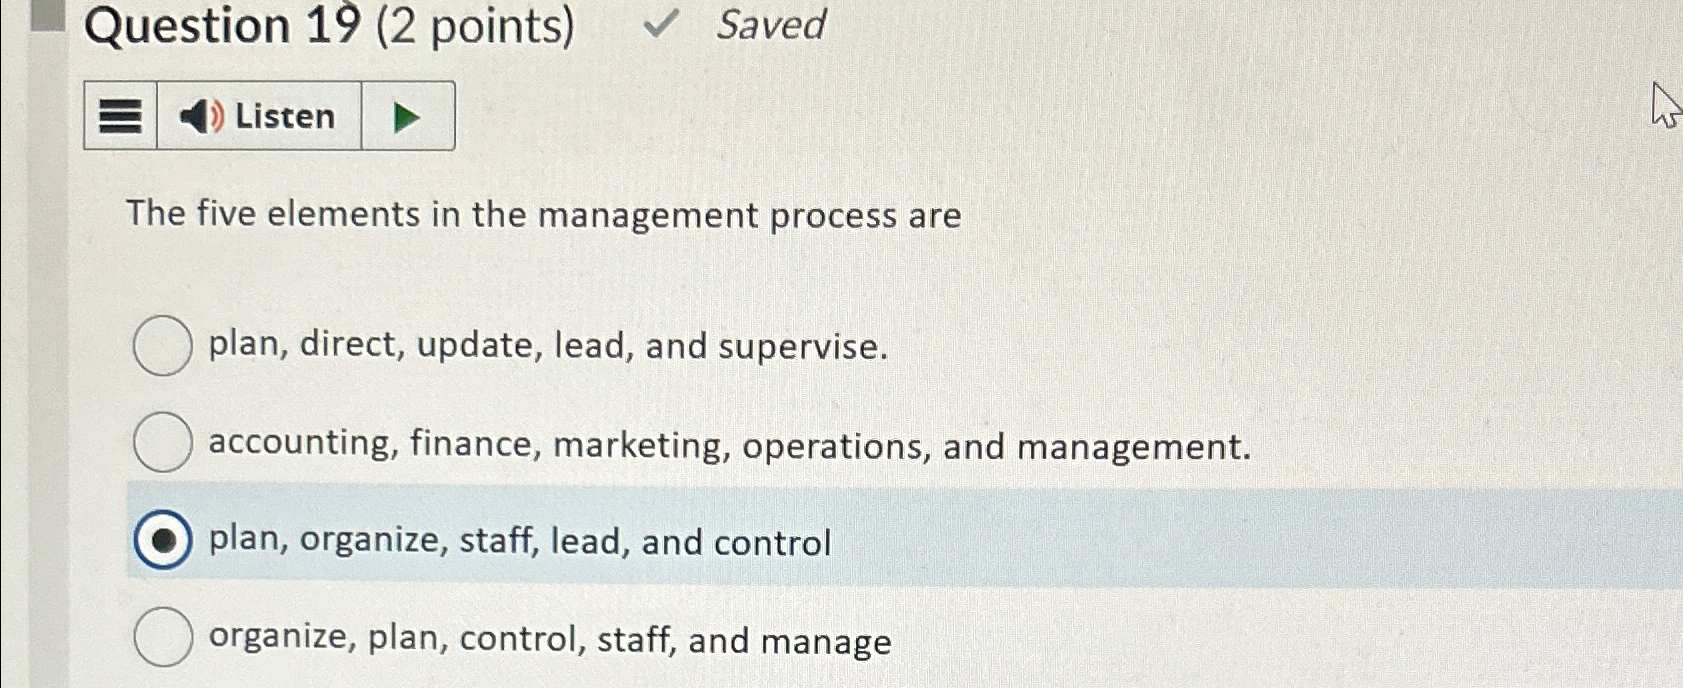The image size is (1683, 688).
Task: Open the reading options via the list icon
Action: [x=118, y=116]
